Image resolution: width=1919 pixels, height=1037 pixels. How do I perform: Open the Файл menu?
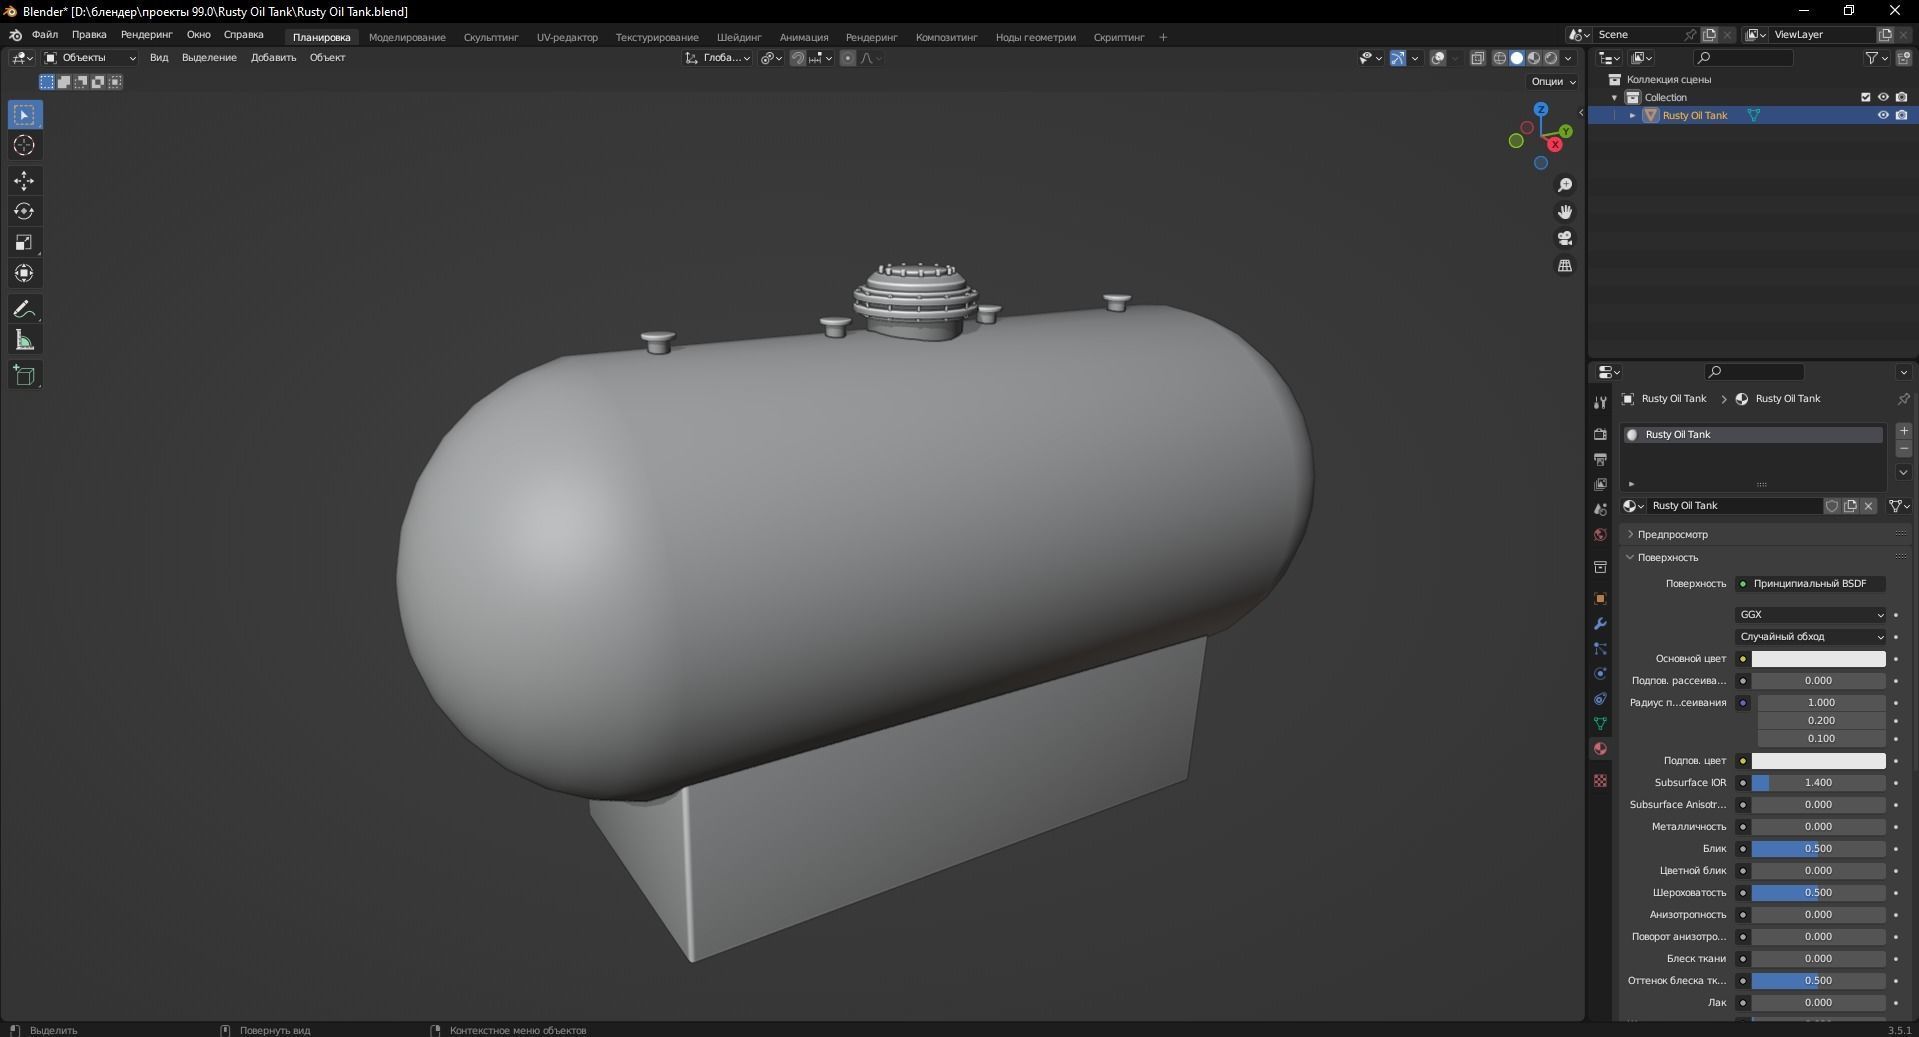[45, 35]
